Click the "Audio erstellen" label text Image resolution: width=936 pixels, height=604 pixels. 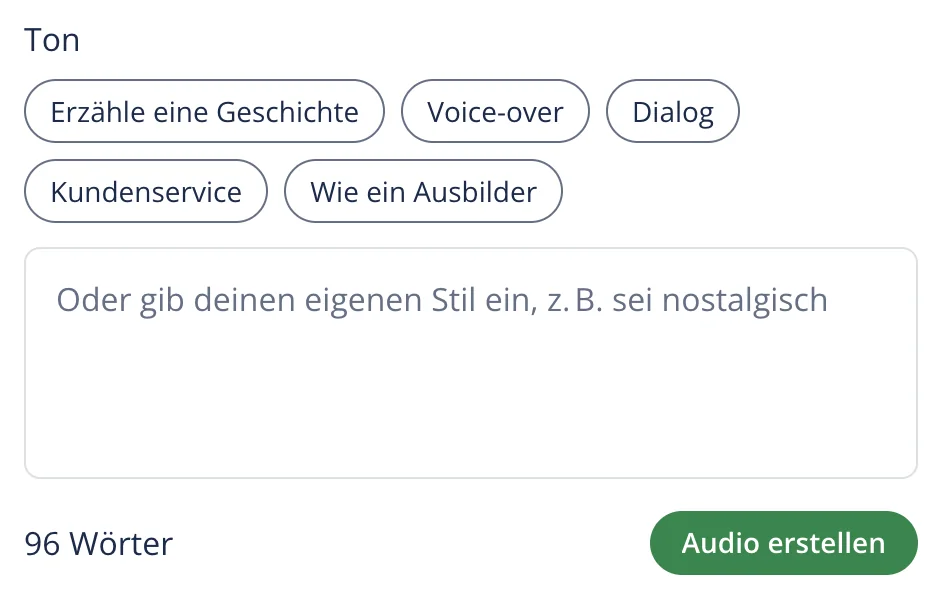pyautogui.click(x=783, y=543)
